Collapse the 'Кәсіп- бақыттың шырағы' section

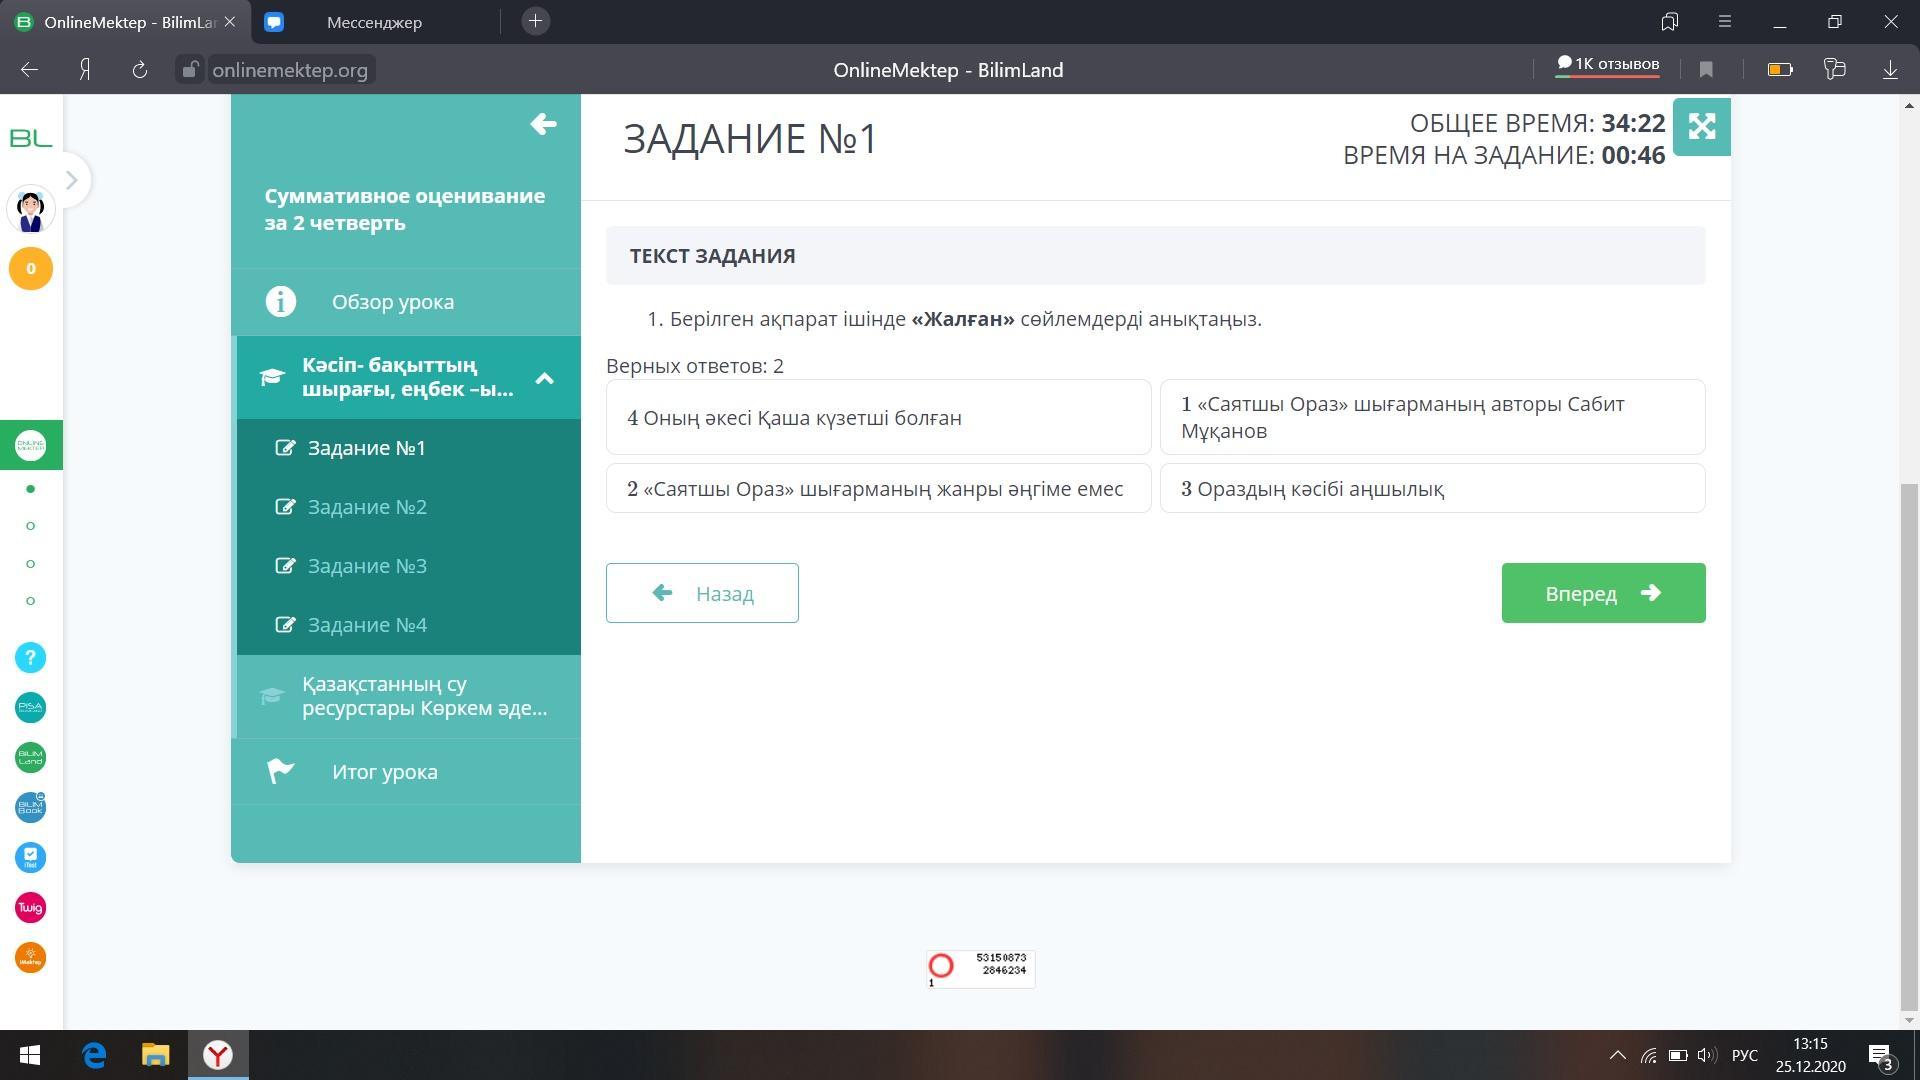coord(544,378)
